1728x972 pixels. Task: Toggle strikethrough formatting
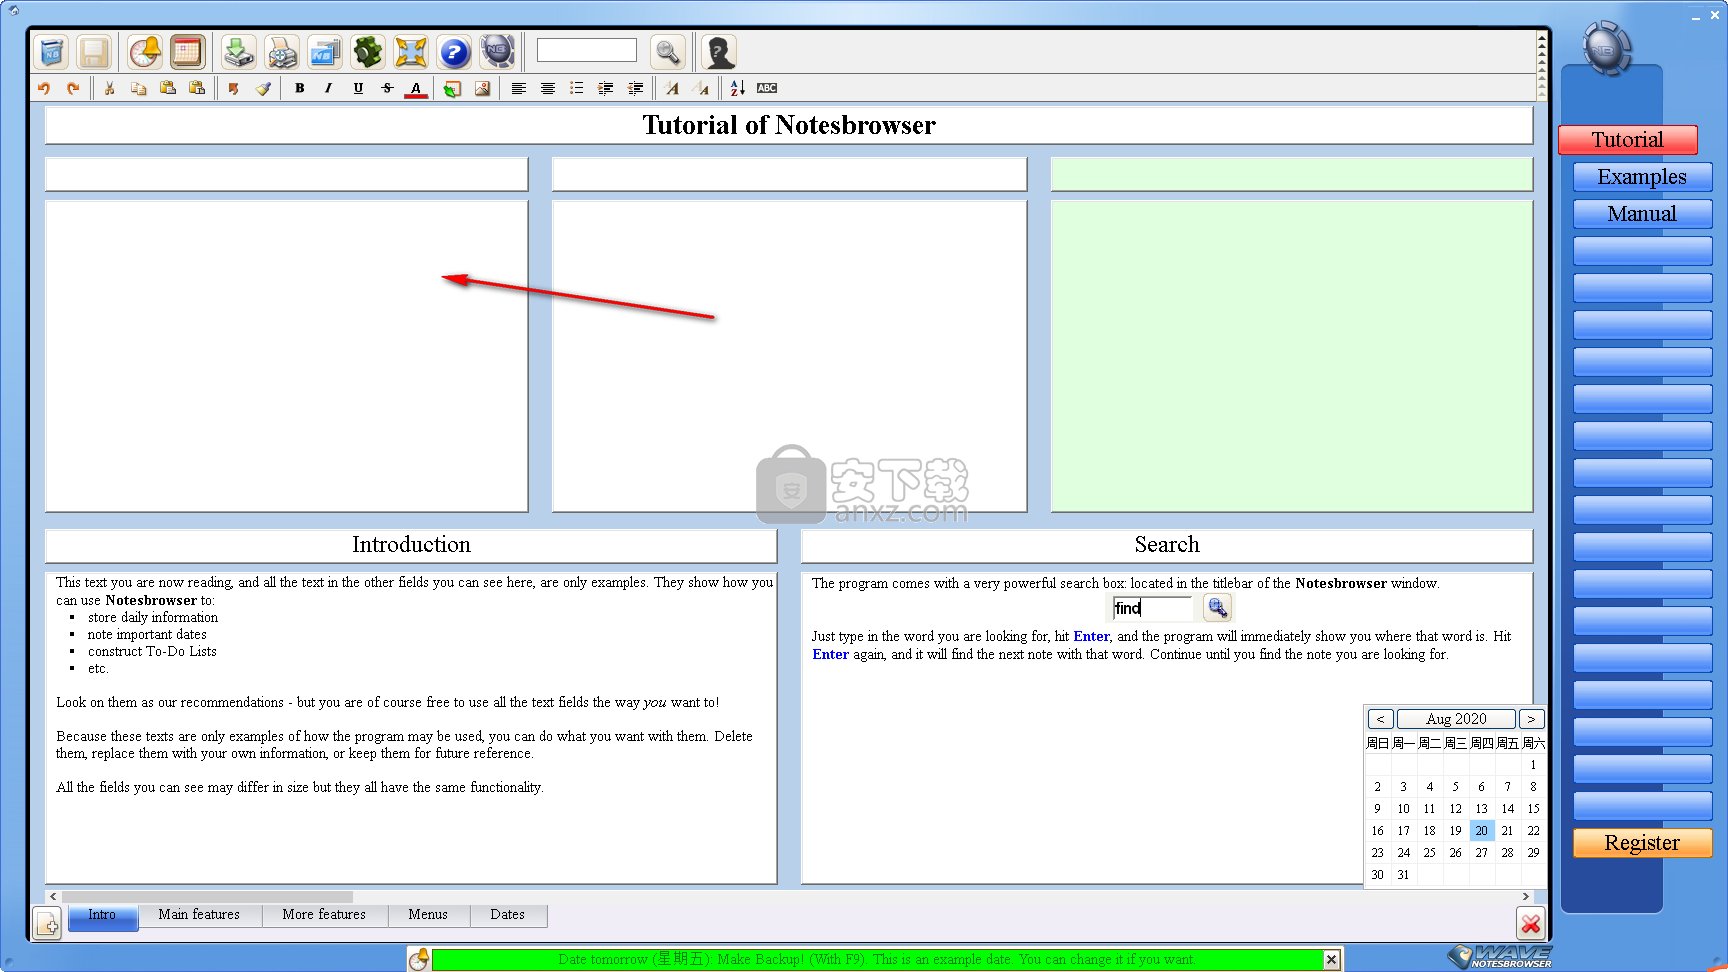tap(387, 88)
